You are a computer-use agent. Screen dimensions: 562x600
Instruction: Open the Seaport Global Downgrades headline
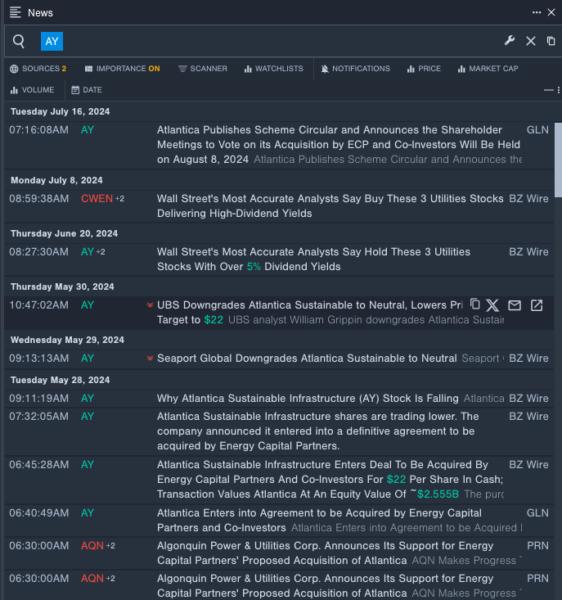(x=307, y=359)
